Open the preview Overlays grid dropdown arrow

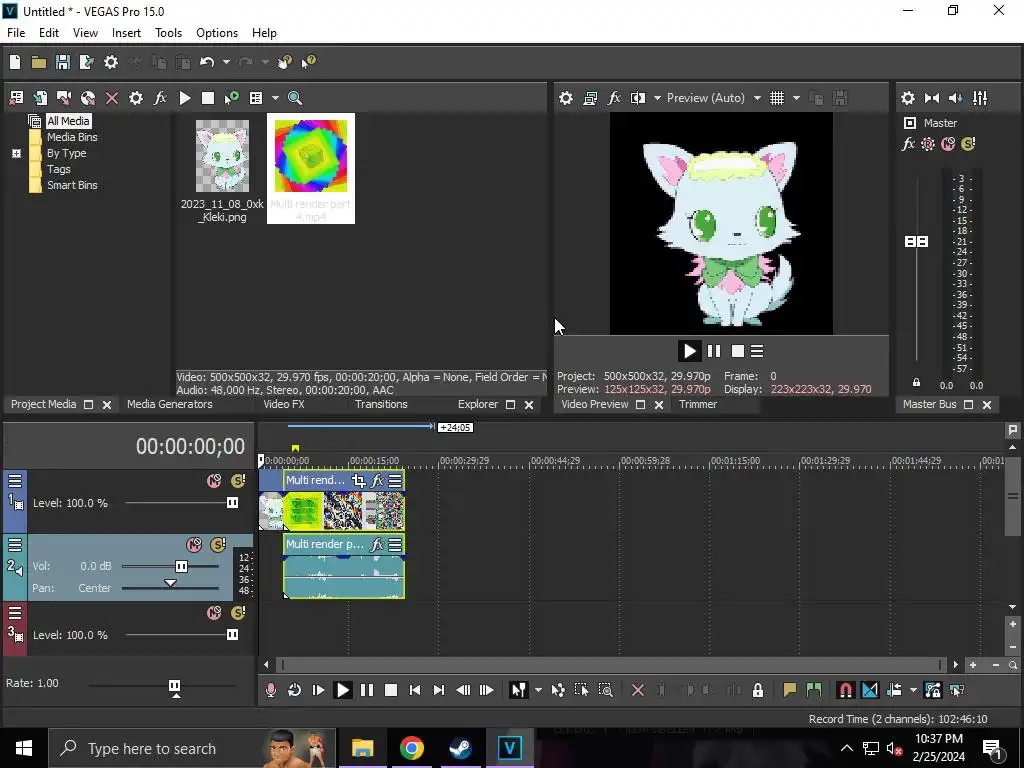pos(796,98)
